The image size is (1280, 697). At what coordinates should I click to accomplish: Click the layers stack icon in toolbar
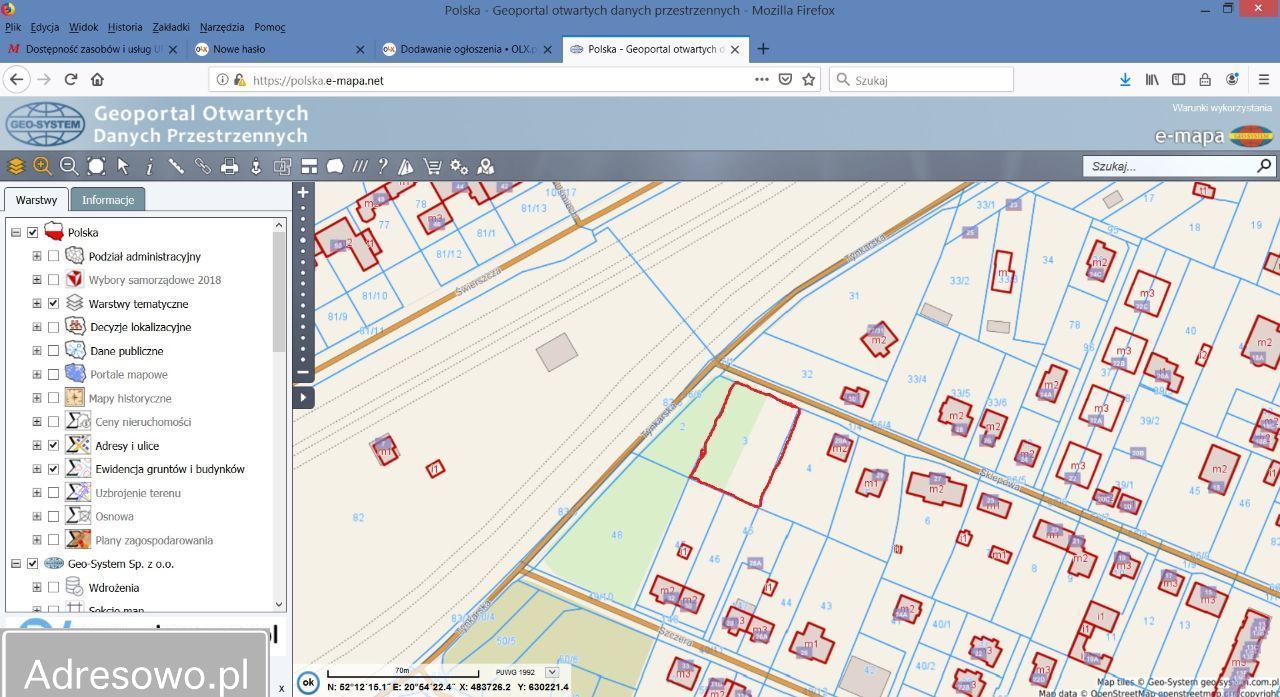16,166
